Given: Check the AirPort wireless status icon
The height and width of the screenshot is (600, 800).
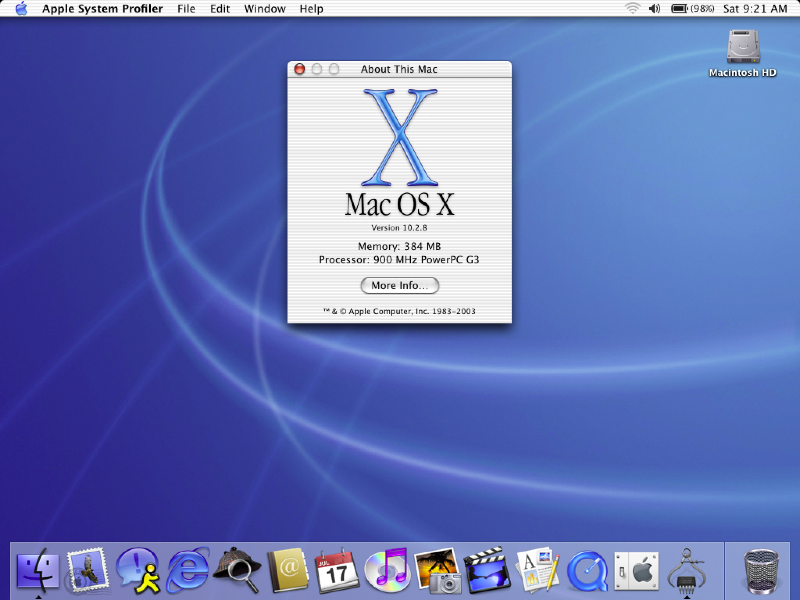Looking at the screenshot, I should point(633,9).
